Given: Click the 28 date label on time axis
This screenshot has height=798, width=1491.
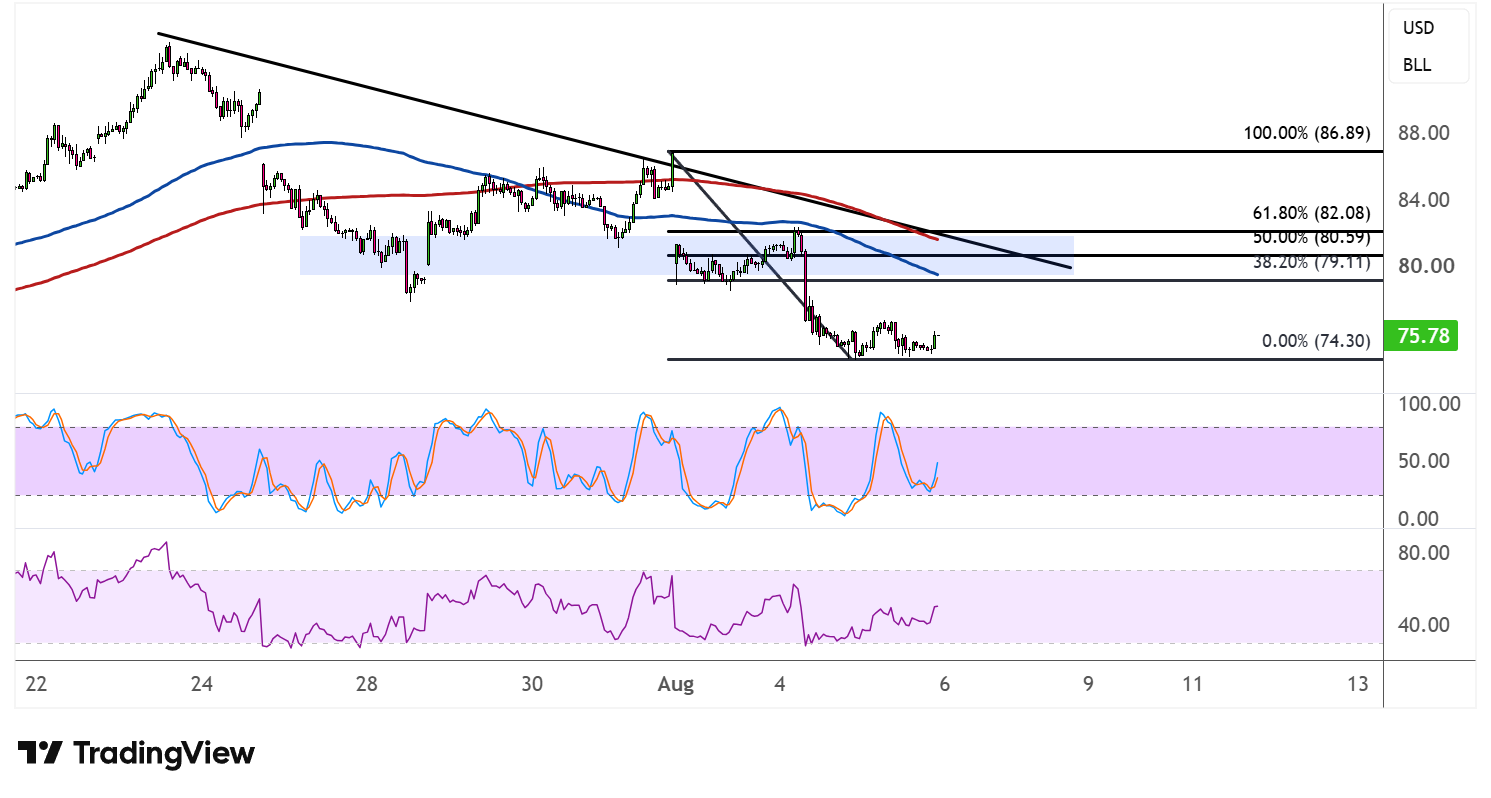Looking at the screenshot, I should tap(367, 685).
